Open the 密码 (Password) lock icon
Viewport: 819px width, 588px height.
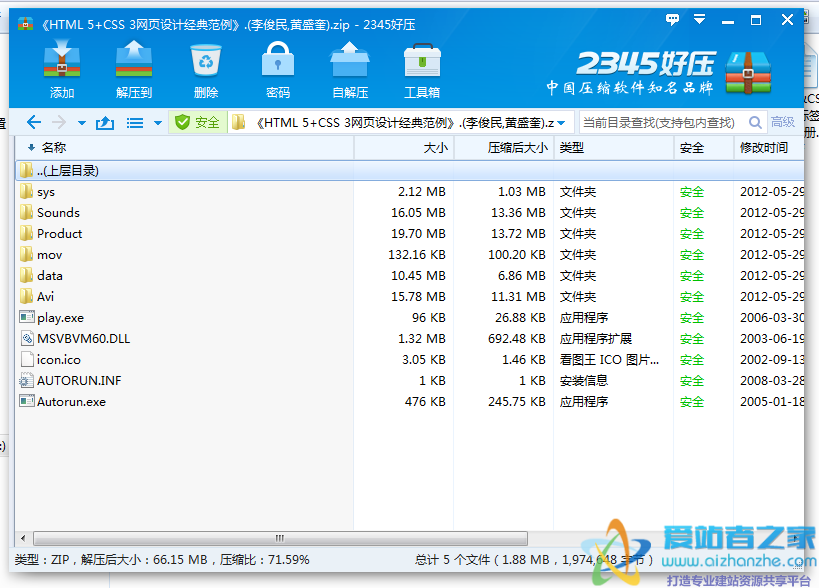click(277, 69)
